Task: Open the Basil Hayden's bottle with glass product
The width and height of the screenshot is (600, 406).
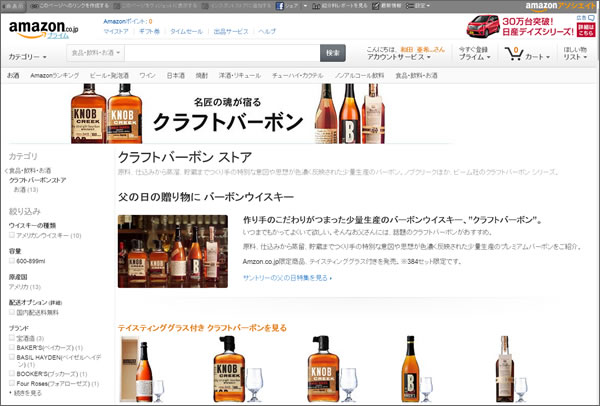Action: tap(510, 369)
